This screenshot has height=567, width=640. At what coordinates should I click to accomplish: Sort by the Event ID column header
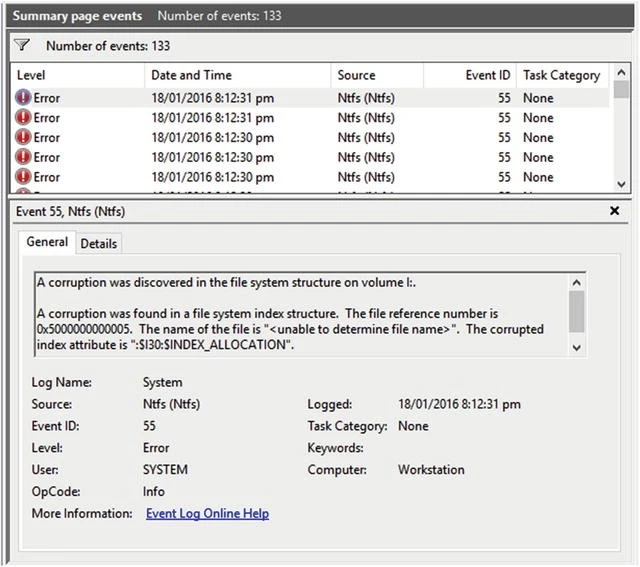coord(490,75)
